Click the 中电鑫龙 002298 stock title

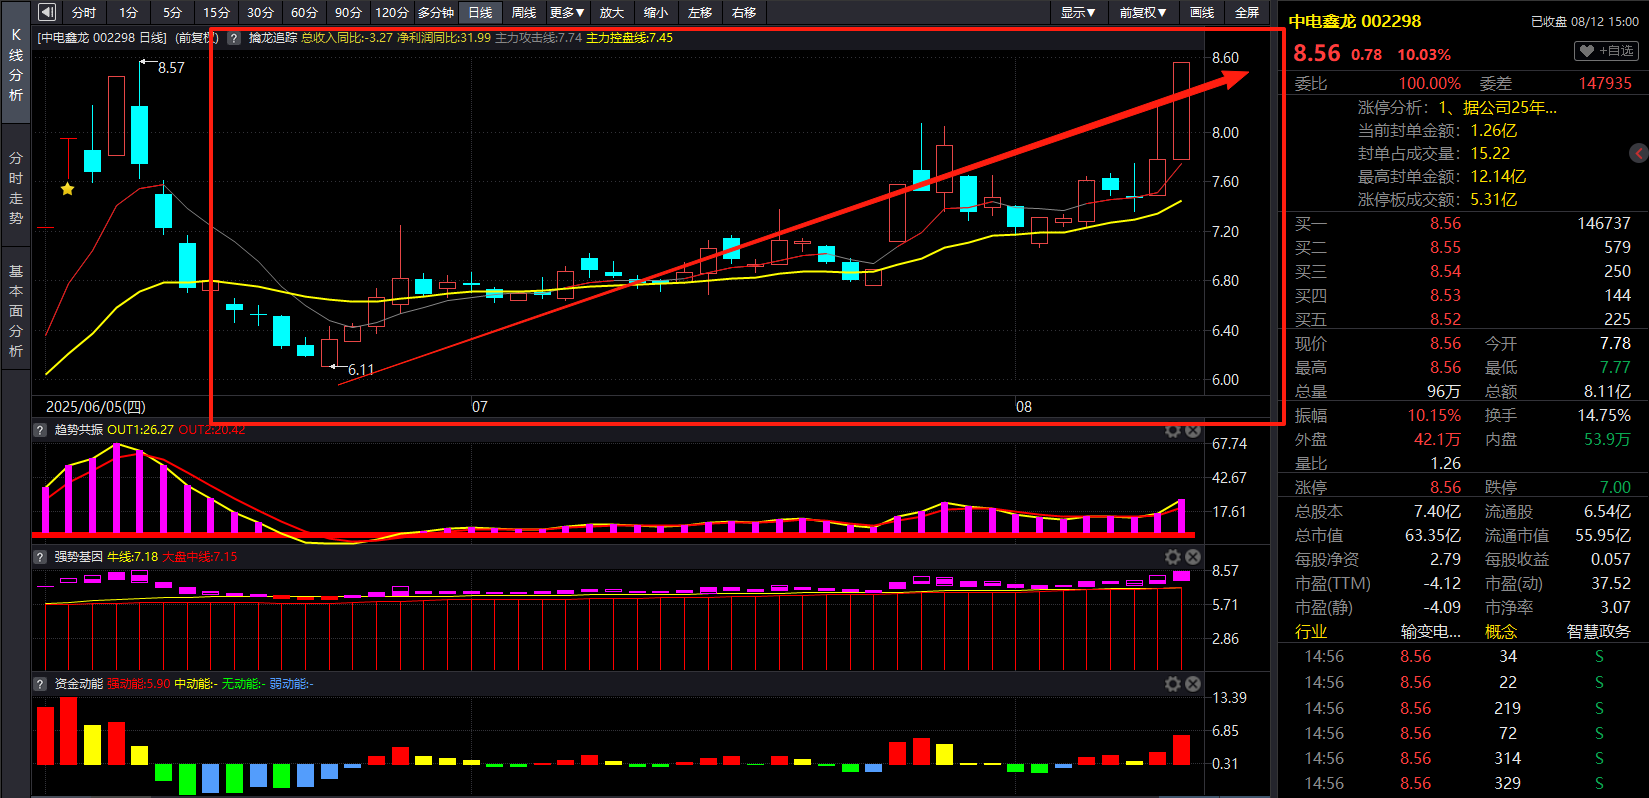point(1354,21)
